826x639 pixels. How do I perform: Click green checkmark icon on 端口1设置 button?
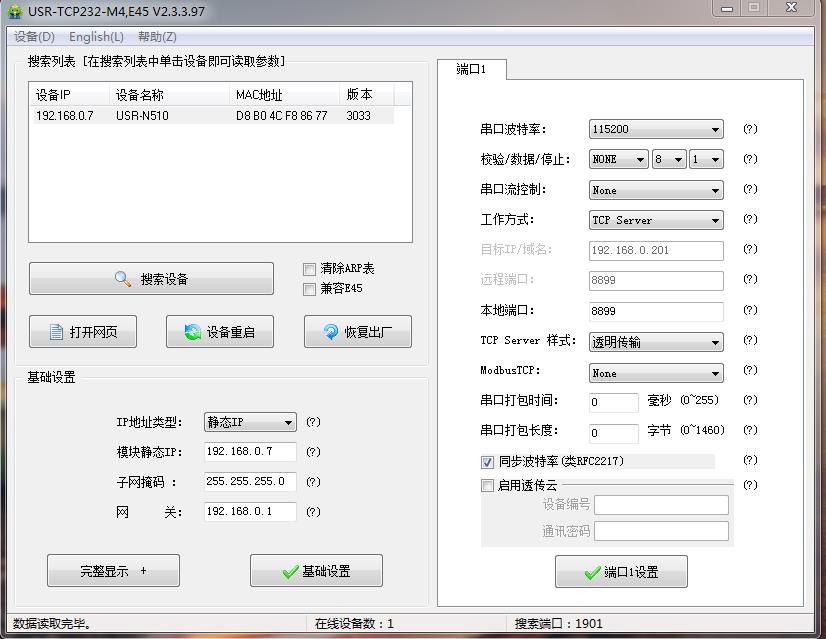[592, 573]
